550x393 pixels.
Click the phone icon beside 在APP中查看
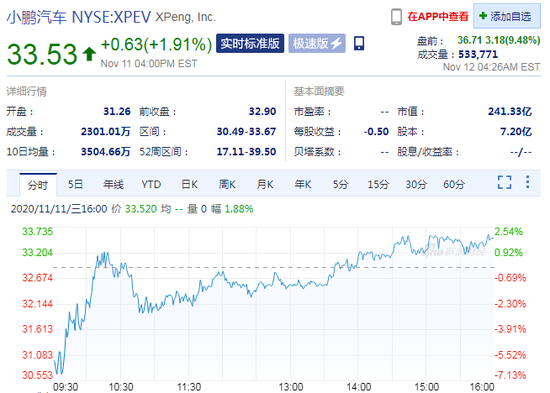coord(396,16)
